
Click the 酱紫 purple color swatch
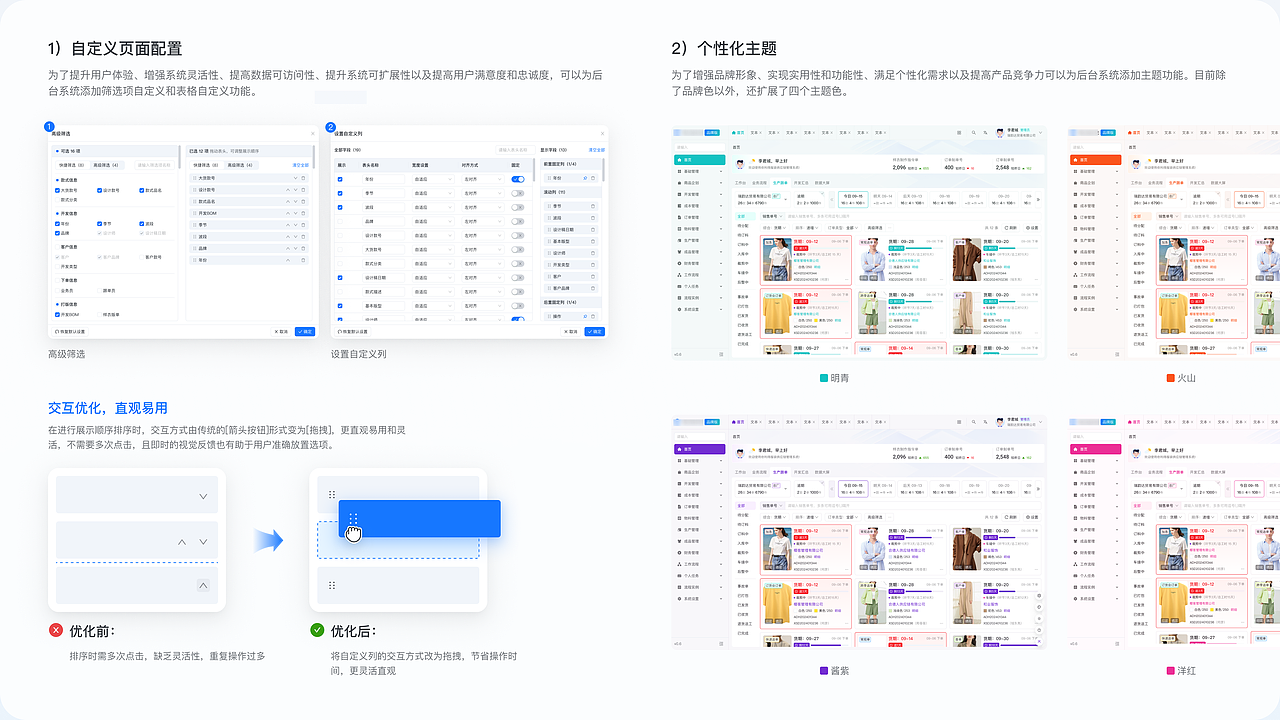(823, 671)
